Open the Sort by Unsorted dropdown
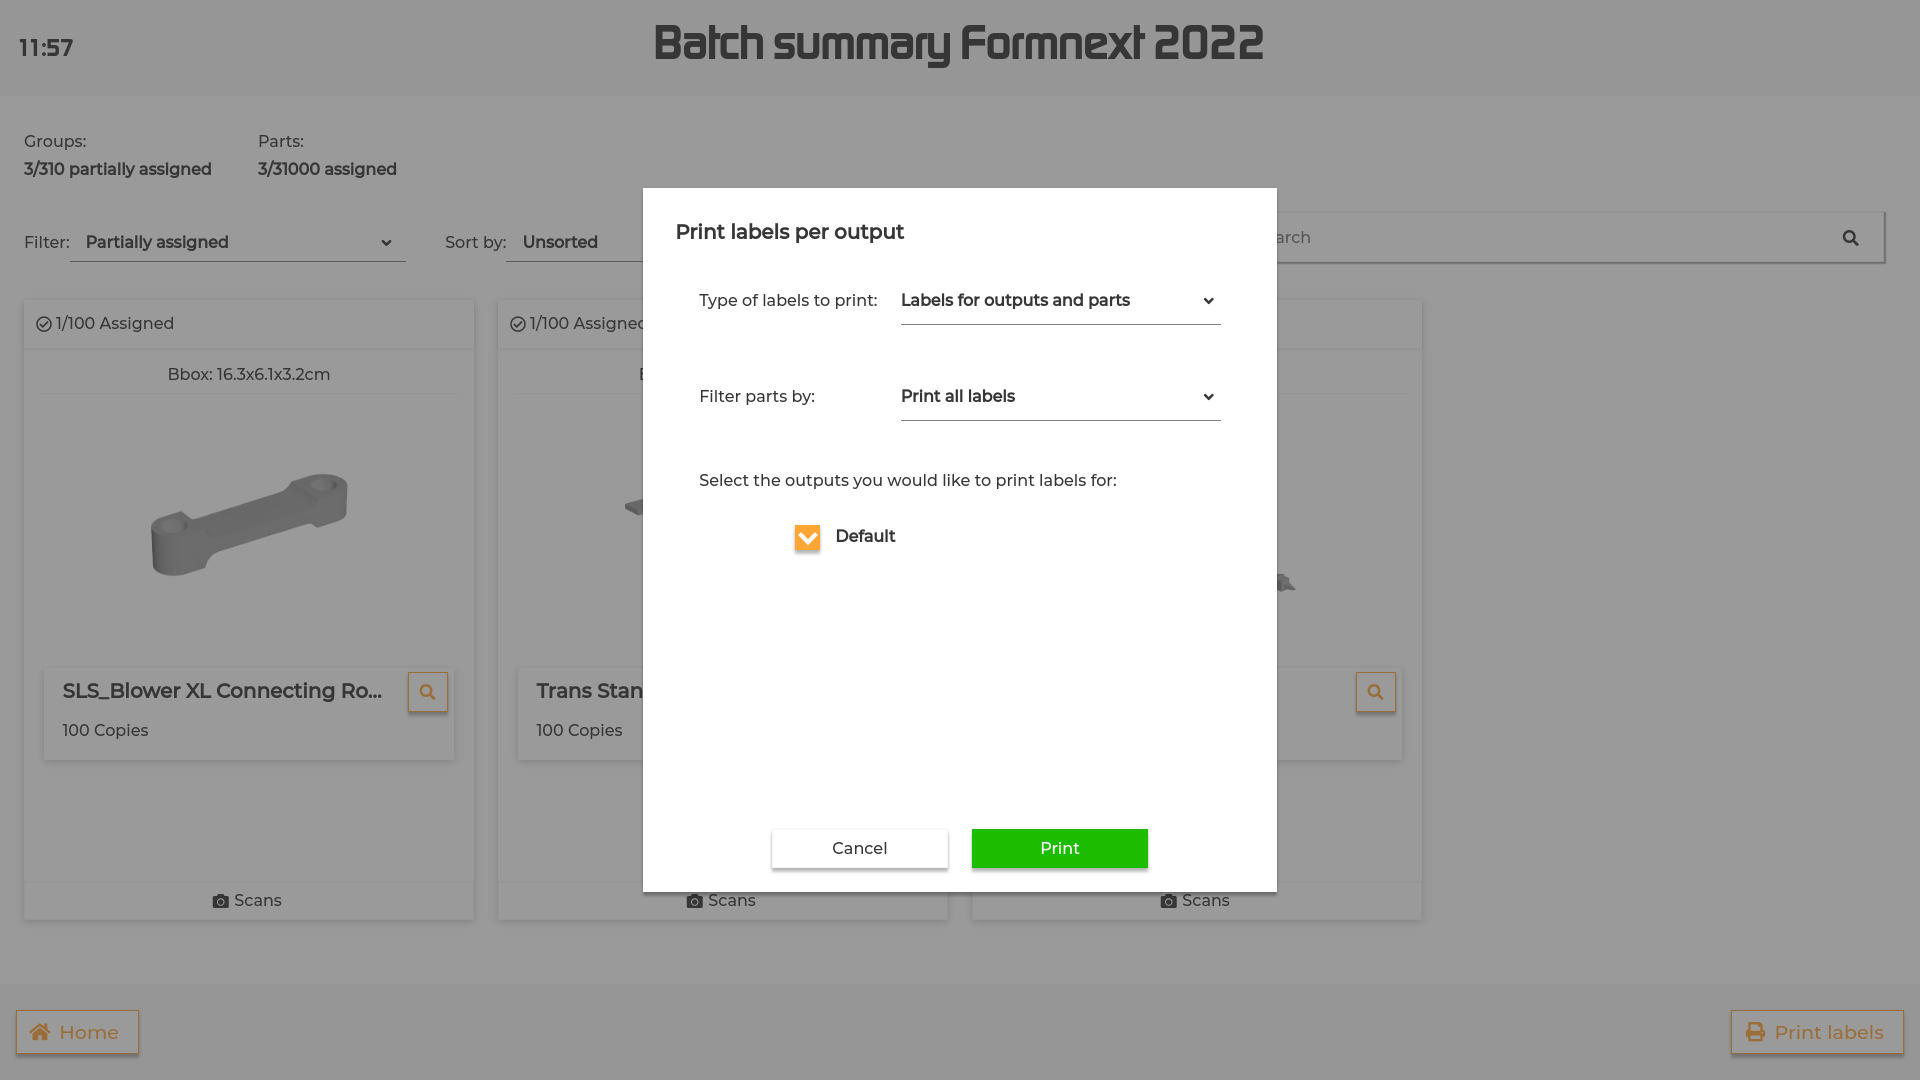 click(575, 243)
